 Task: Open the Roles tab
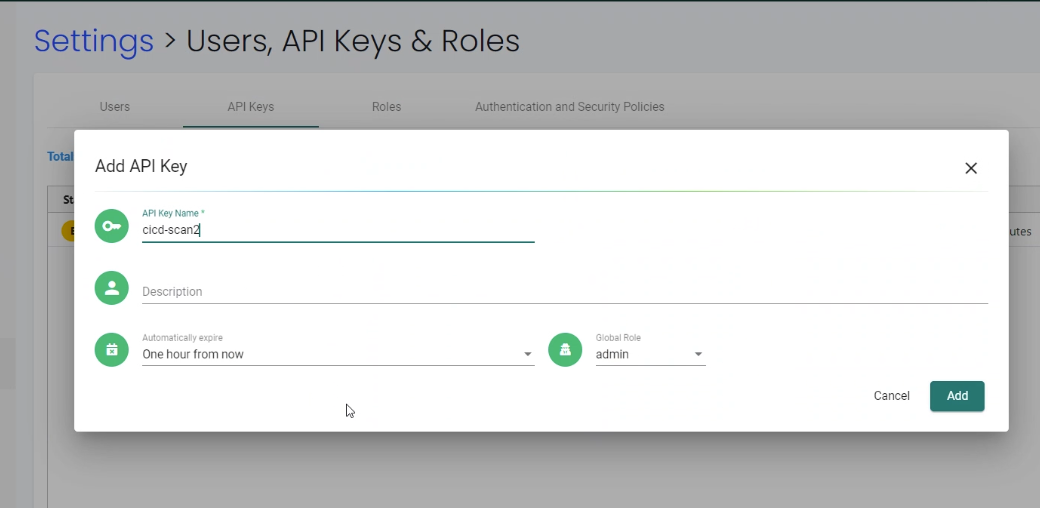click(386, 107)
